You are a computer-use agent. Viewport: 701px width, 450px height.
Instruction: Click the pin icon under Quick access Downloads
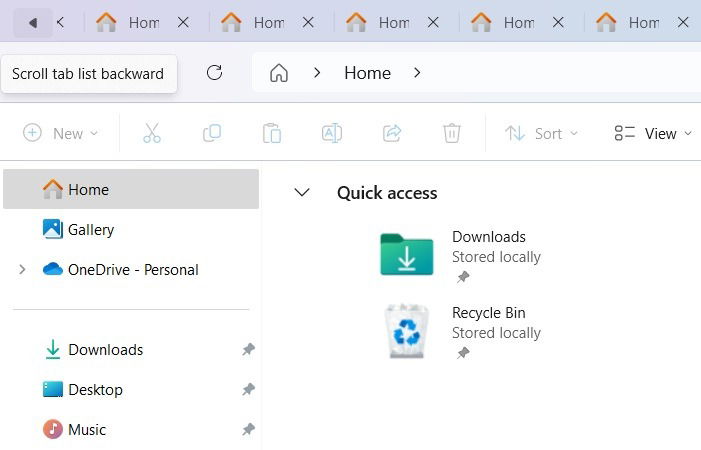(x=463, y=277)
